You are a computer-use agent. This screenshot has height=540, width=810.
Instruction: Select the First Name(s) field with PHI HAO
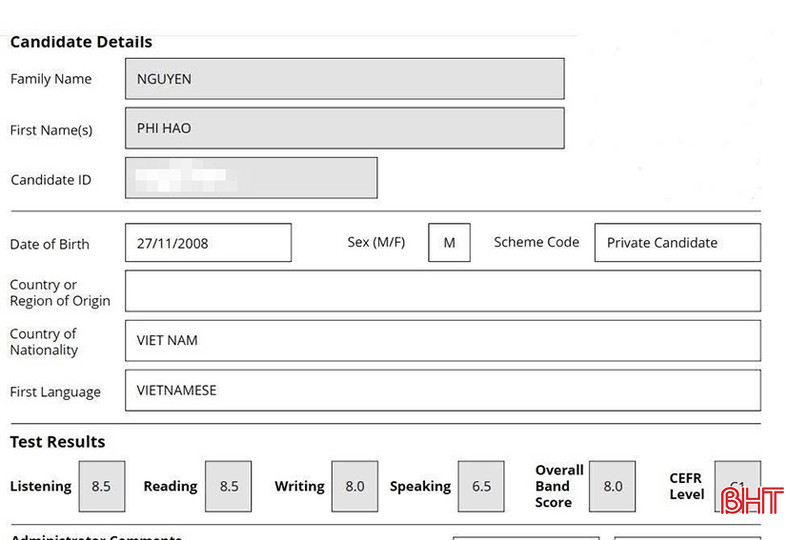tap(344, 129)
